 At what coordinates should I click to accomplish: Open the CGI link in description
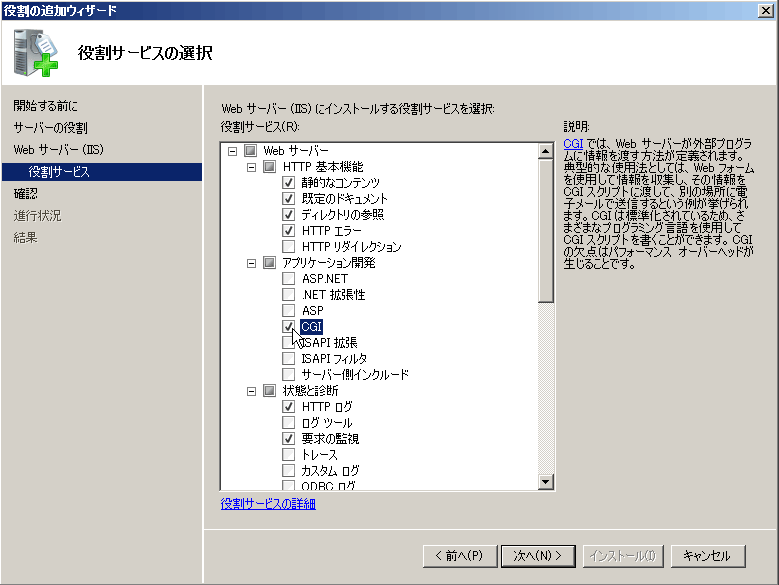(x=572, y=144)
